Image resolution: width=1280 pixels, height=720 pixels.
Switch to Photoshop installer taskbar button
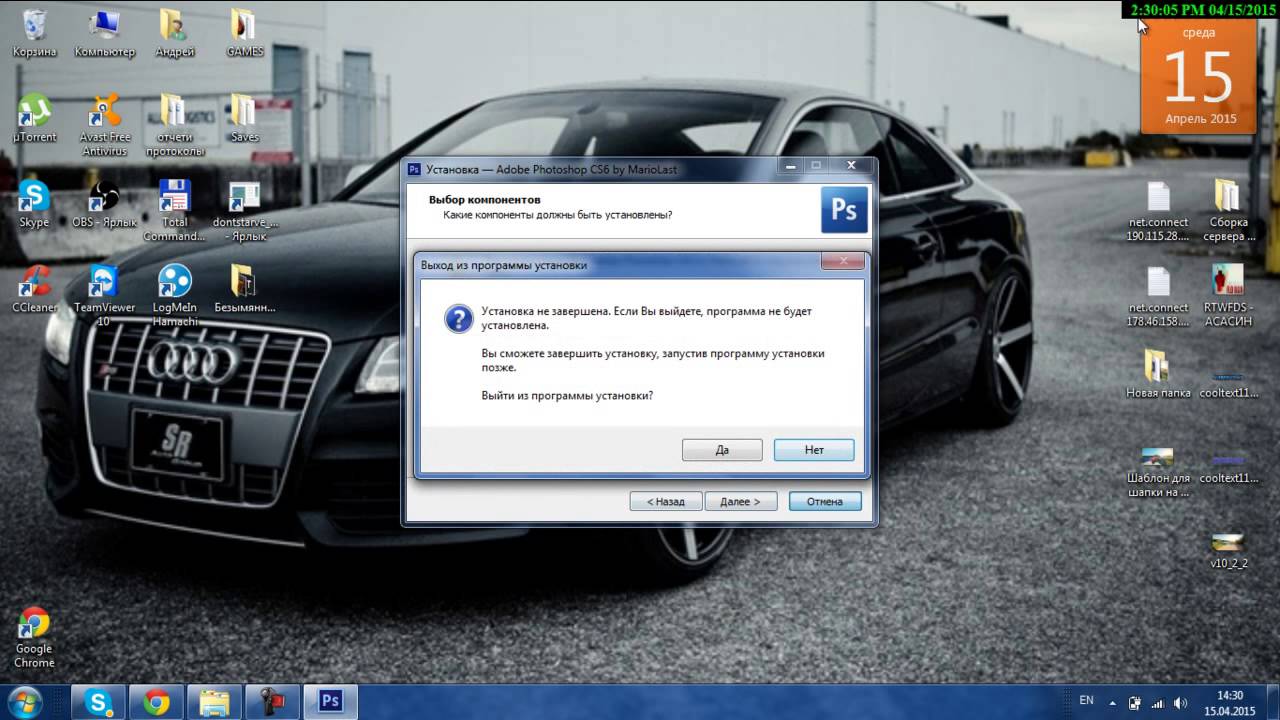point(330,702)
